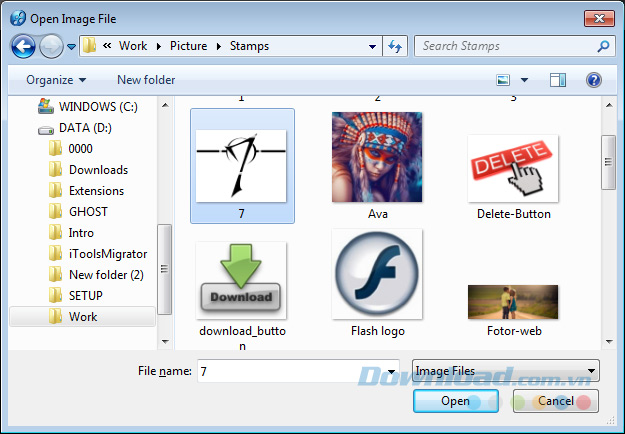Click the Fotor-web file name label
This screenshot has height=434, width=625.
(514, 331)
